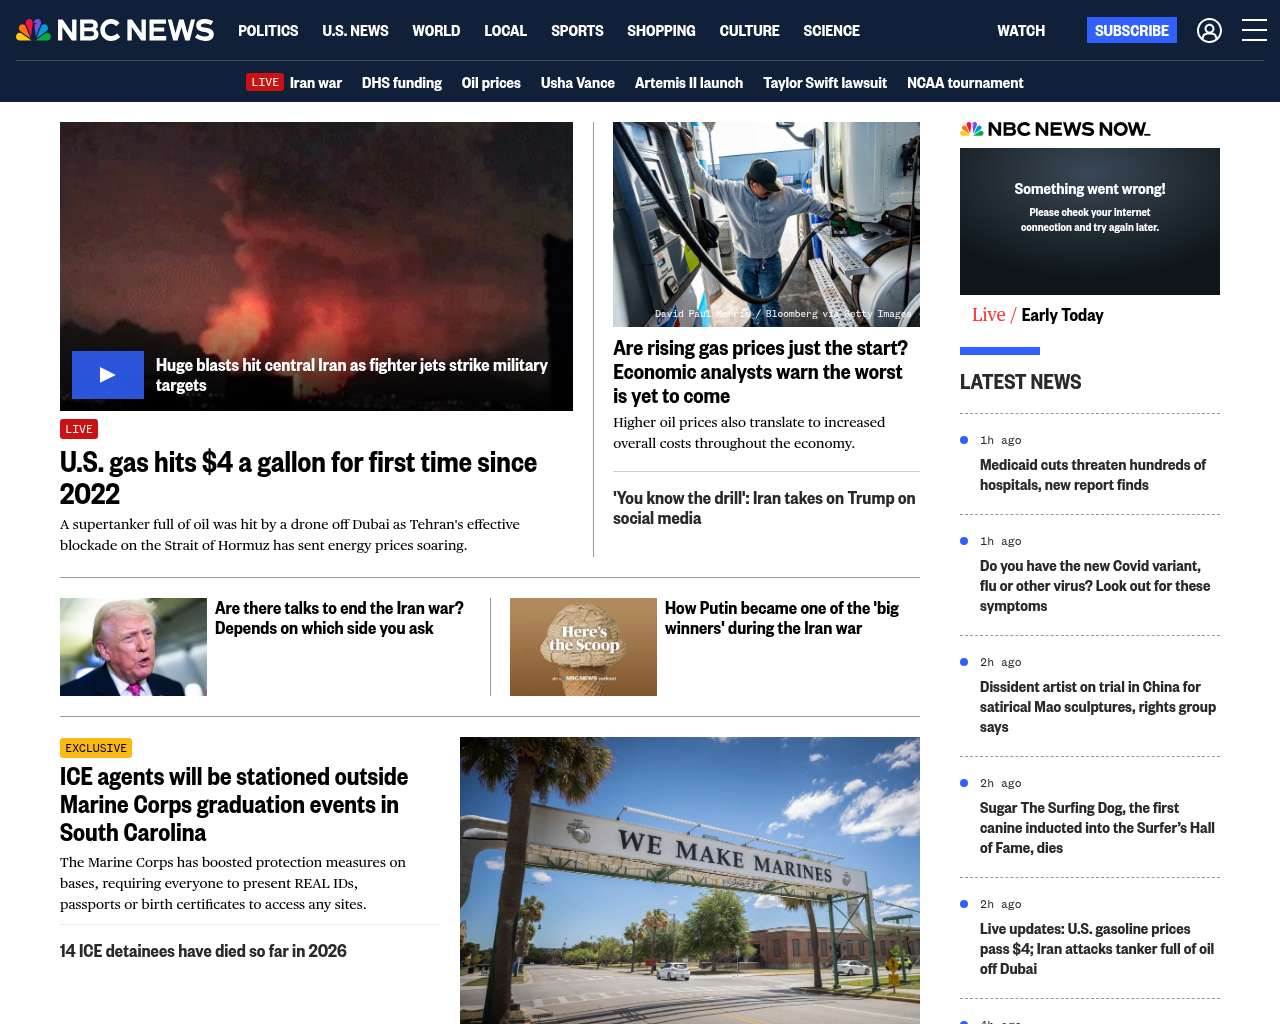1280x1024 pixels.
Task: Click the gas pump photo thumbnail
Action: pos(766,224)
